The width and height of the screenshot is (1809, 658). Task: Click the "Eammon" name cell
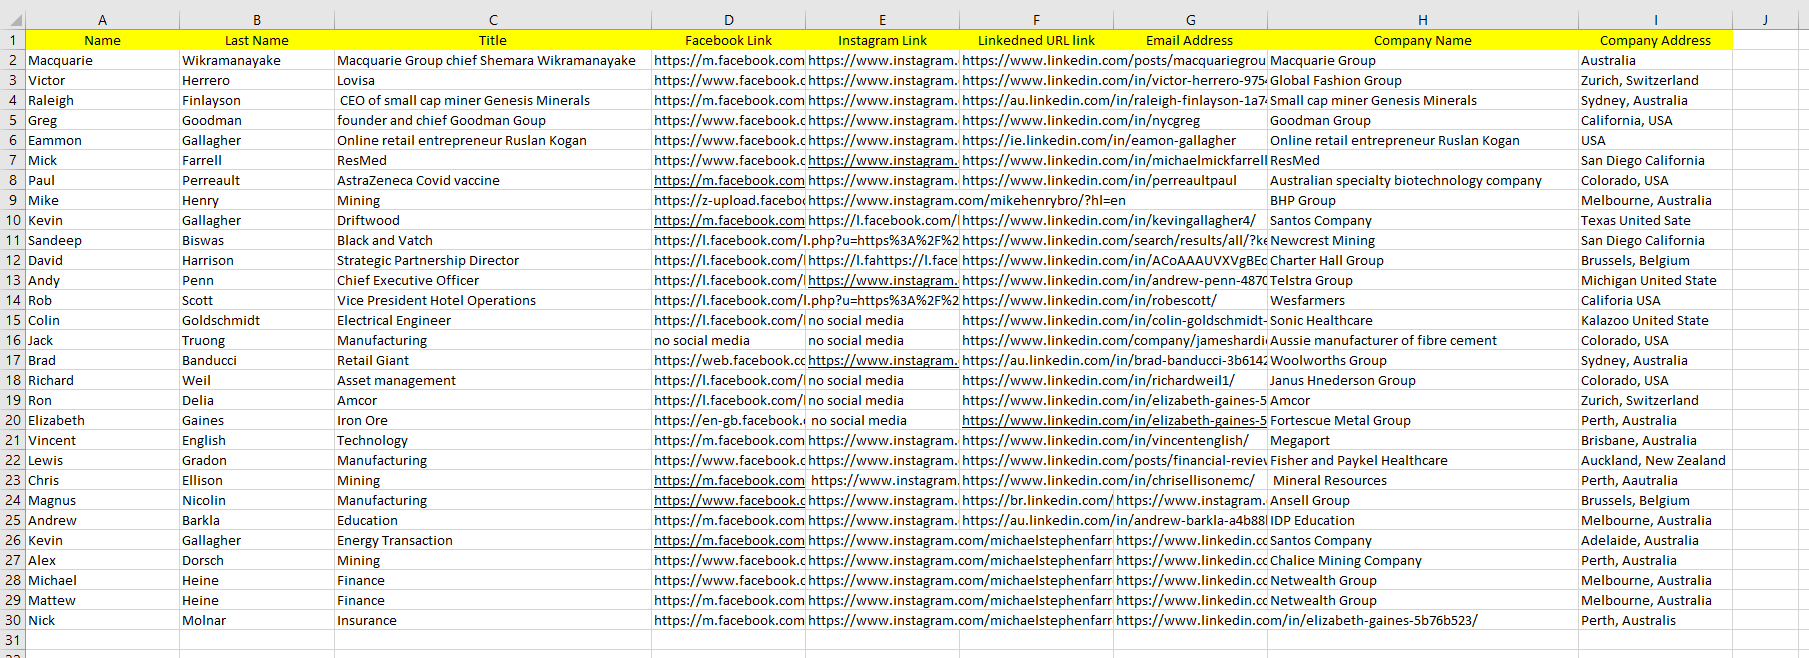(x=102, y=140)
